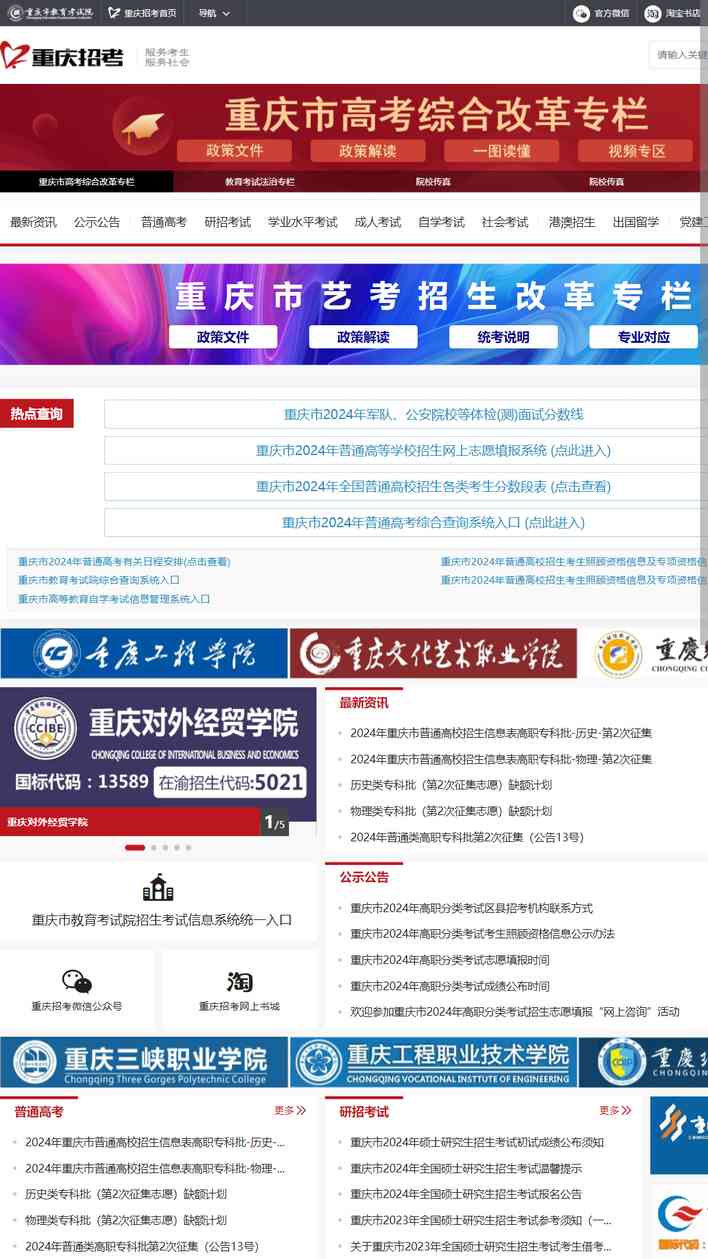Open the 重庆招考微信公众号 WeChat icon

(77, 981)
